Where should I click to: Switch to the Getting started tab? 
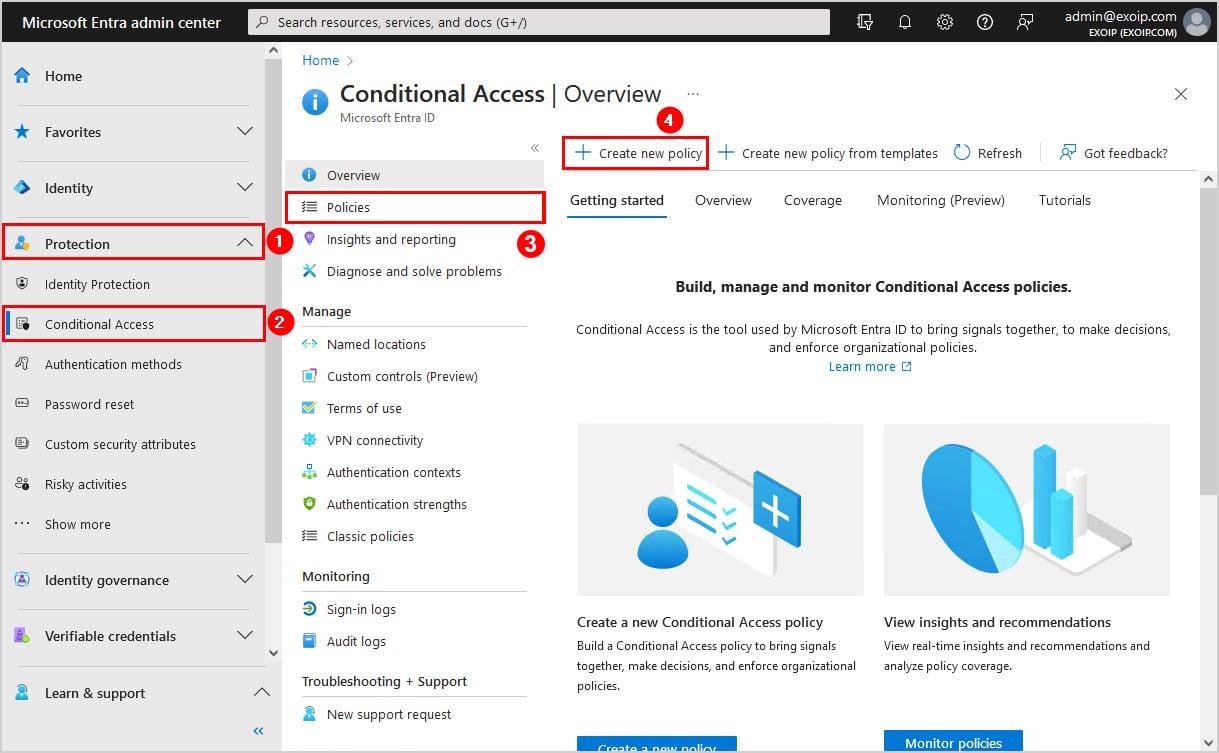point(617,201)
